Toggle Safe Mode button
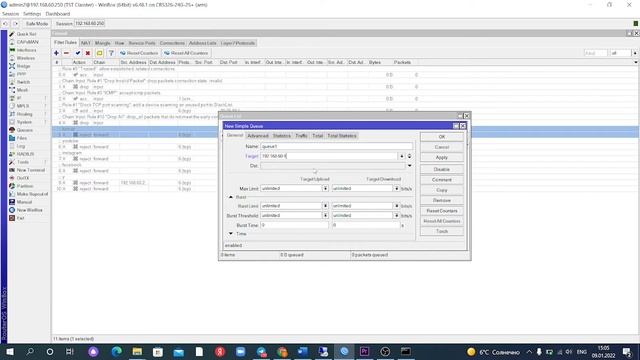 click(37, 24)
